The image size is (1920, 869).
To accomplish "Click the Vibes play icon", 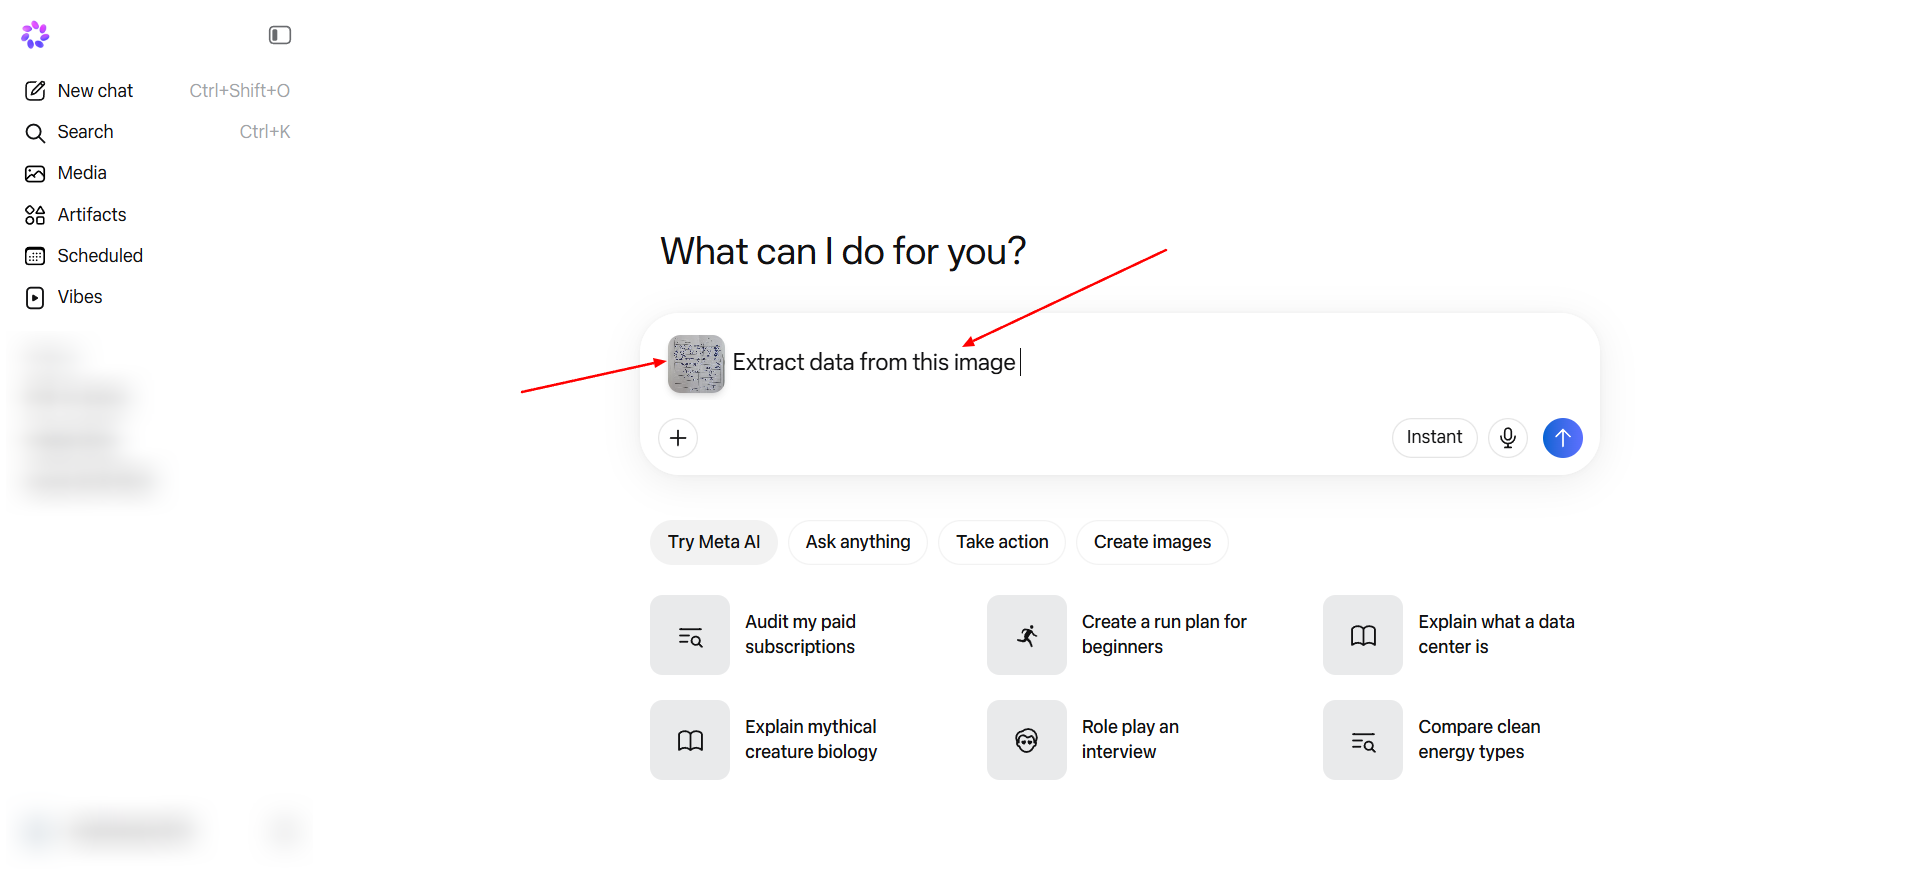I will click(x=35, y=298).
